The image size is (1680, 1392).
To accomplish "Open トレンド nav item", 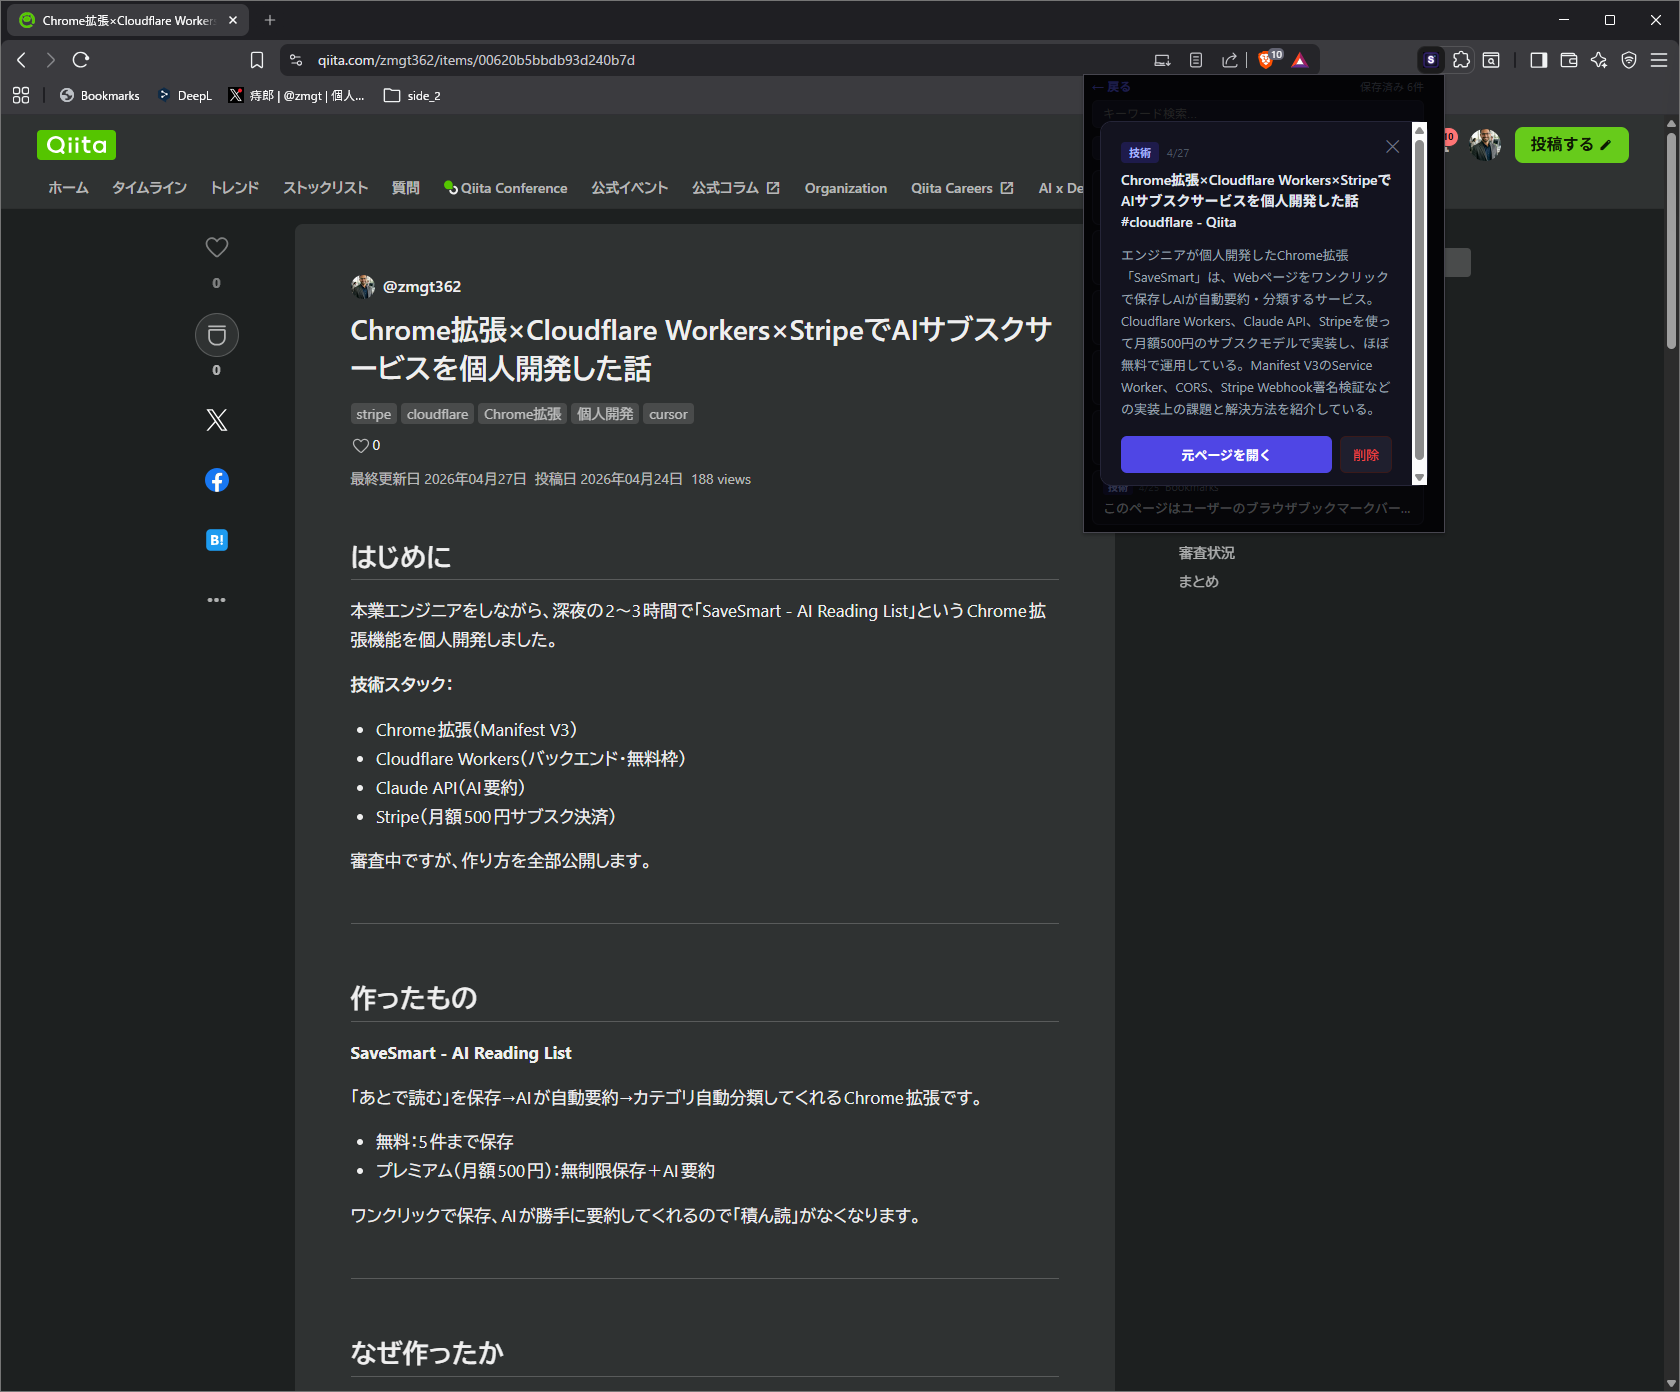I will (x=234, y=188).
